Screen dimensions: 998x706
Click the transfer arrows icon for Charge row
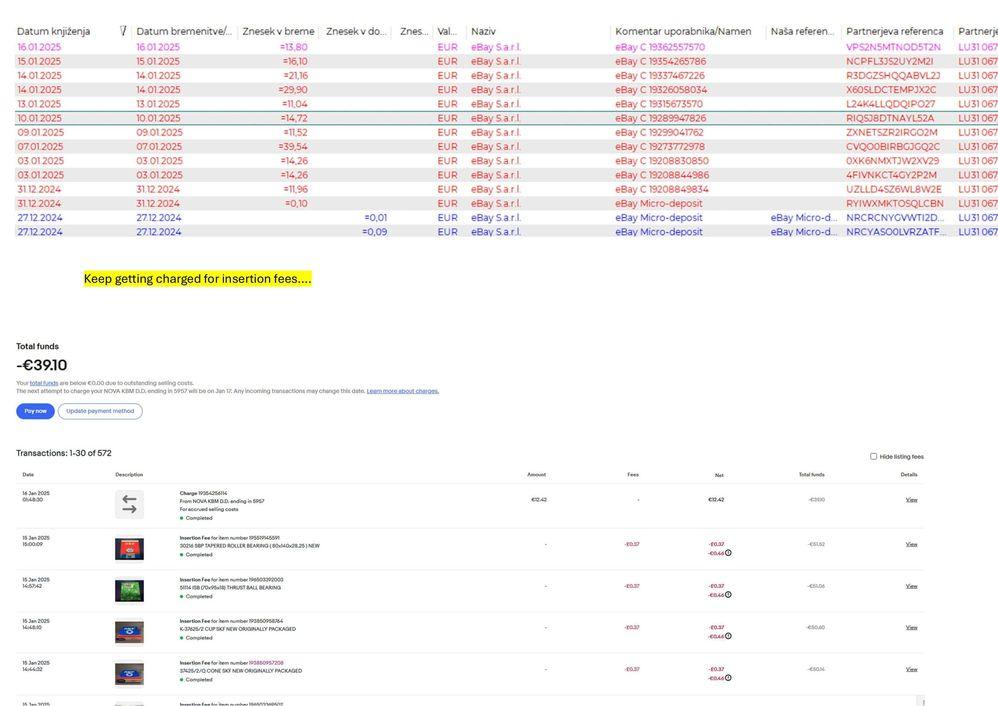coord(129,504)
